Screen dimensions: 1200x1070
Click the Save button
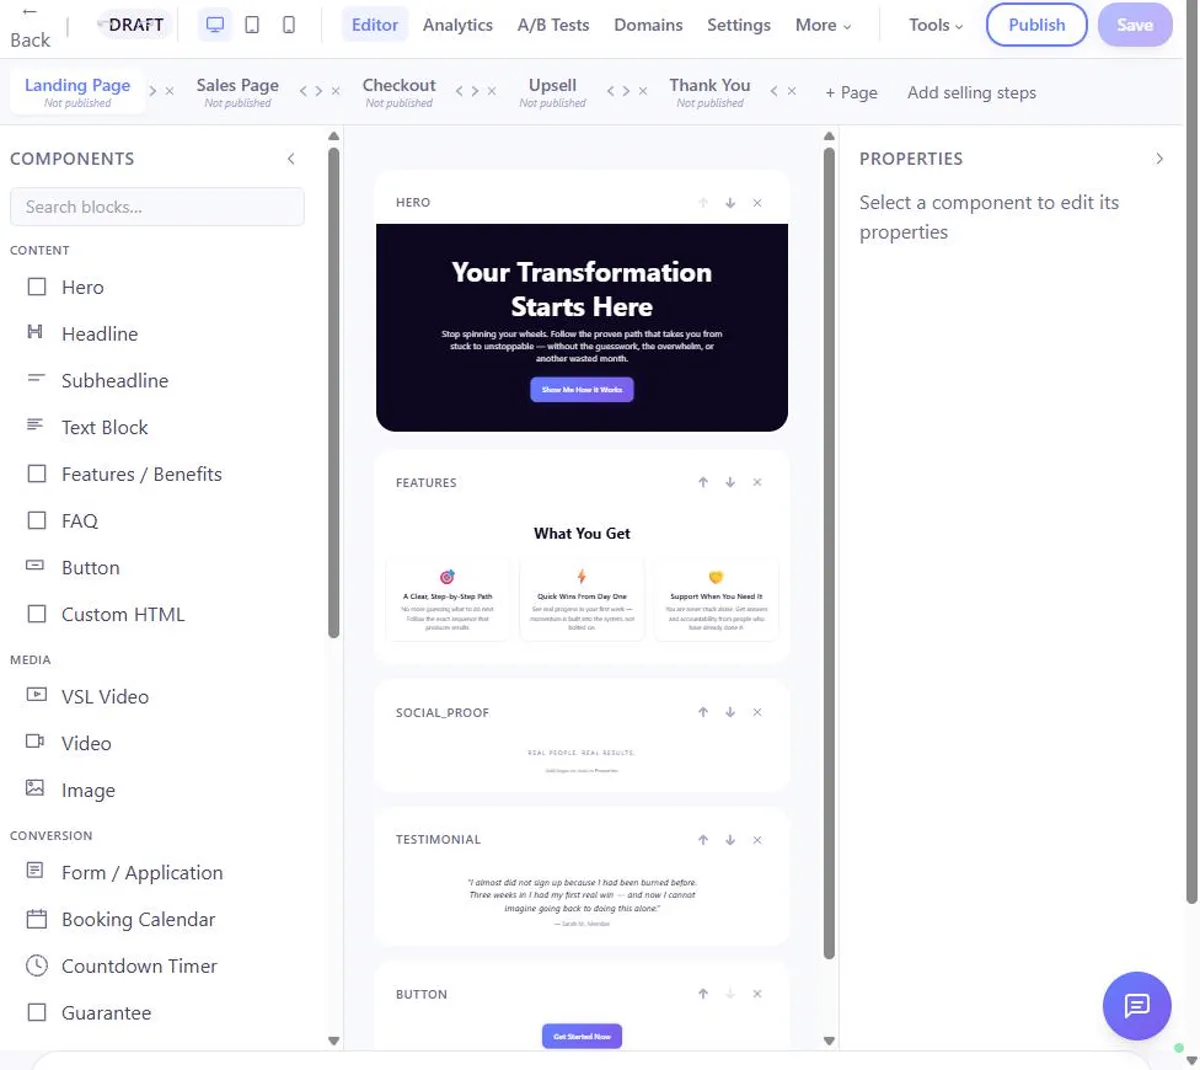[x=1135, y=25]
